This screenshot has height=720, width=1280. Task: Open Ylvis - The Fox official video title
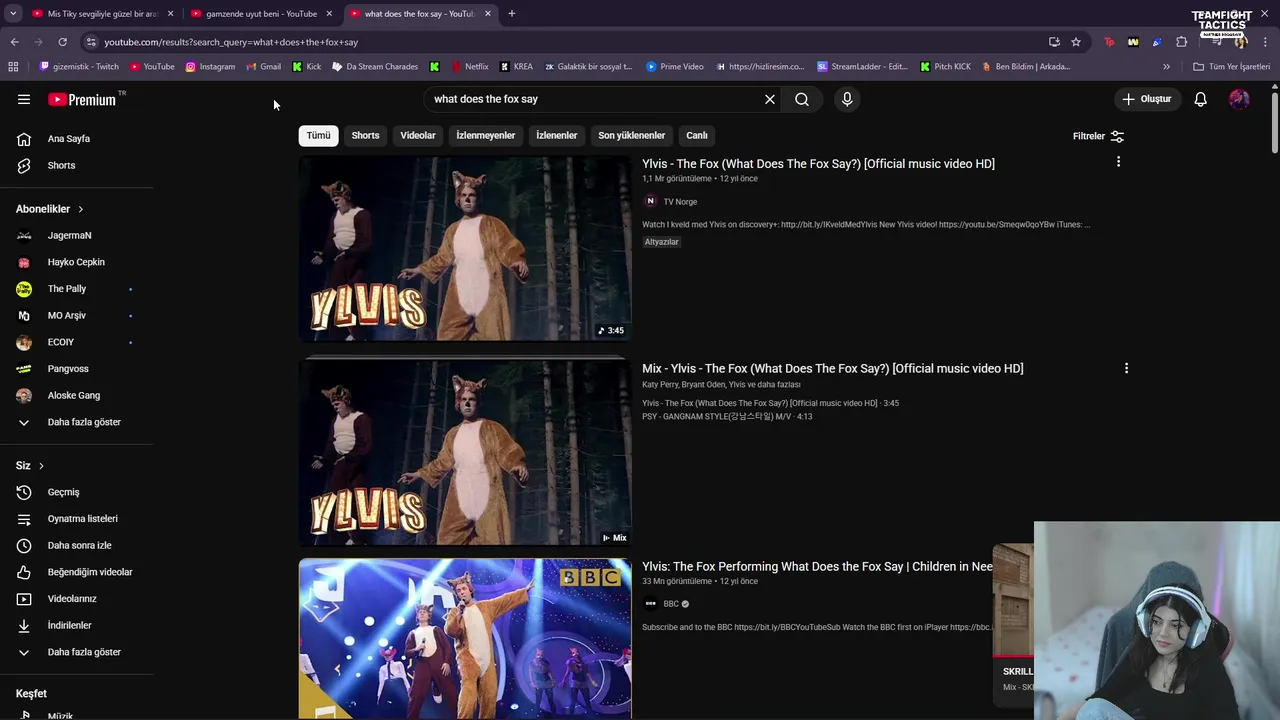pos(818,164)
